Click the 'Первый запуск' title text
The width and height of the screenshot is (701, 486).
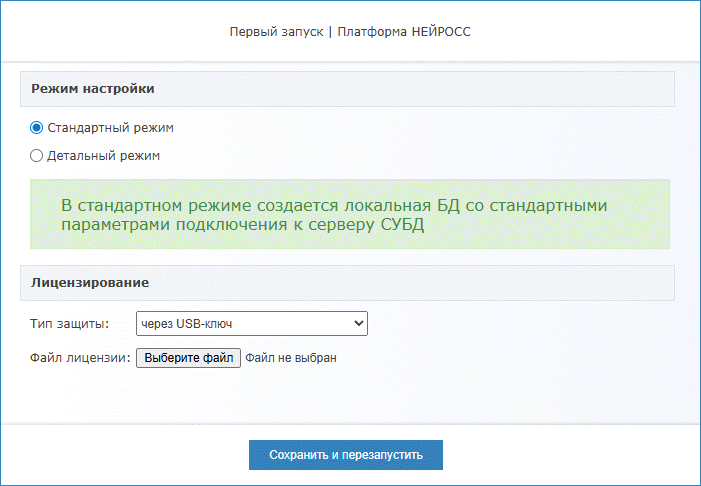coord(276,32)
